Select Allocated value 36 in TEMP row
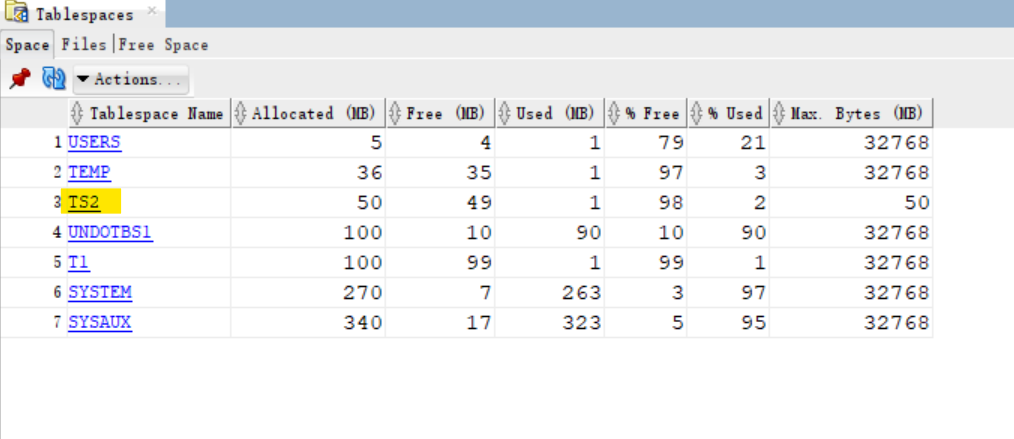 pyautogui.click(x=369, y=173)
